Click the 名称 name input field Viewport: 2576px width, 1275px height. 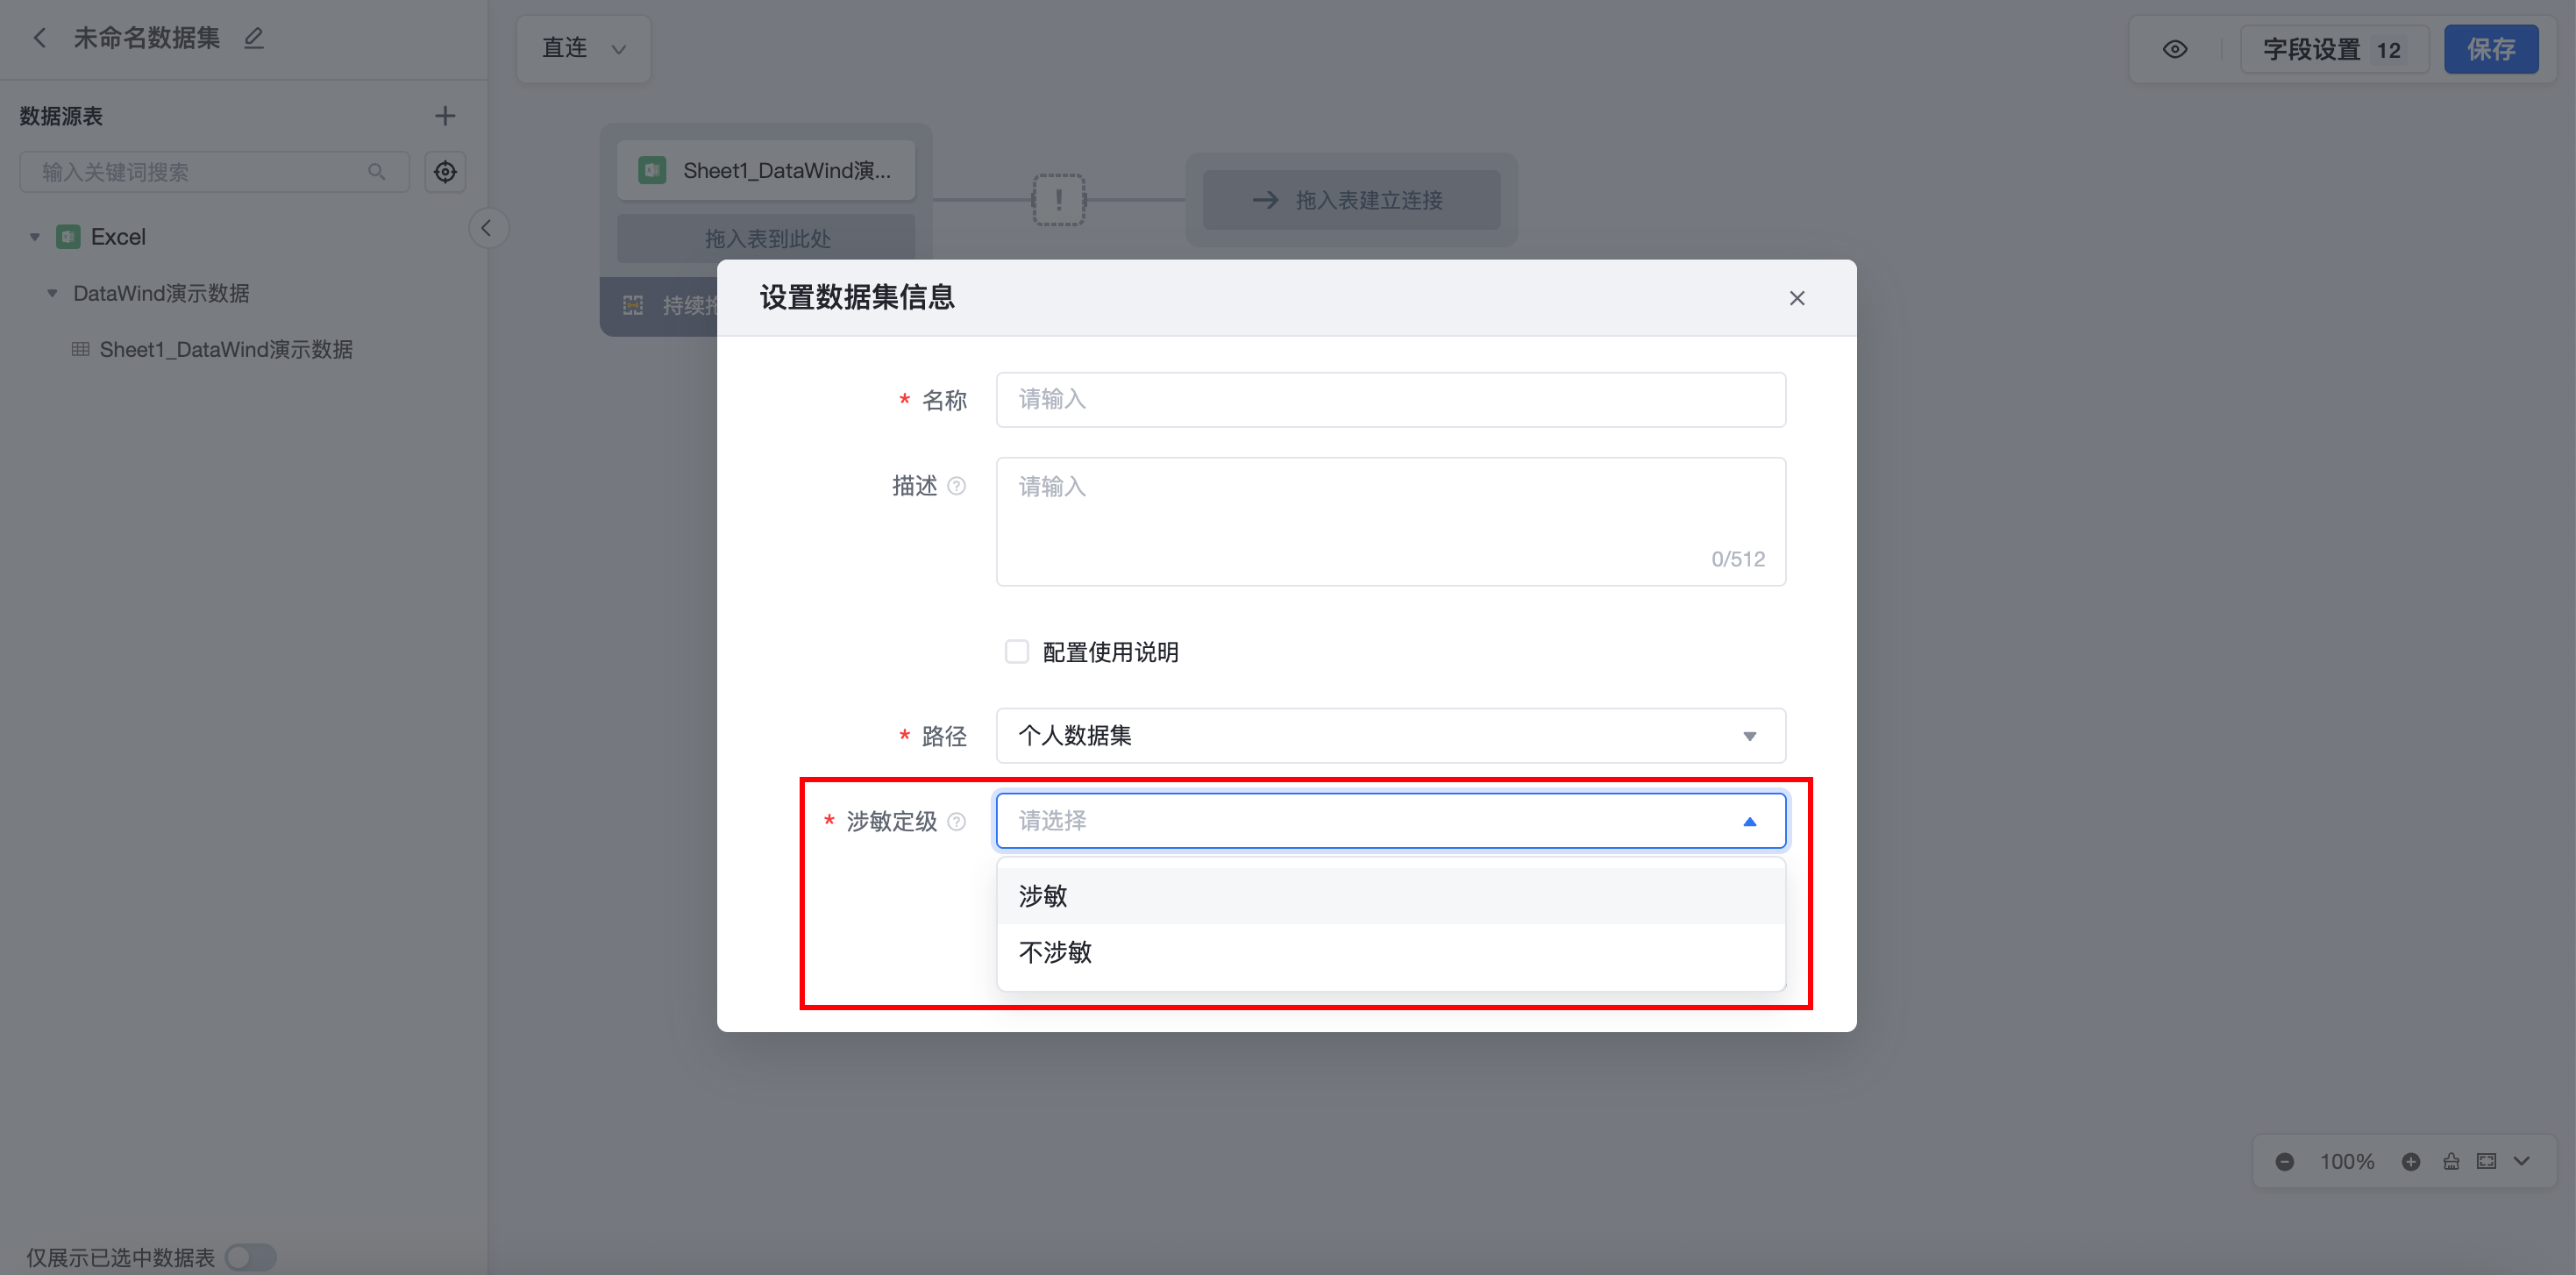[x=1390, y=400]
